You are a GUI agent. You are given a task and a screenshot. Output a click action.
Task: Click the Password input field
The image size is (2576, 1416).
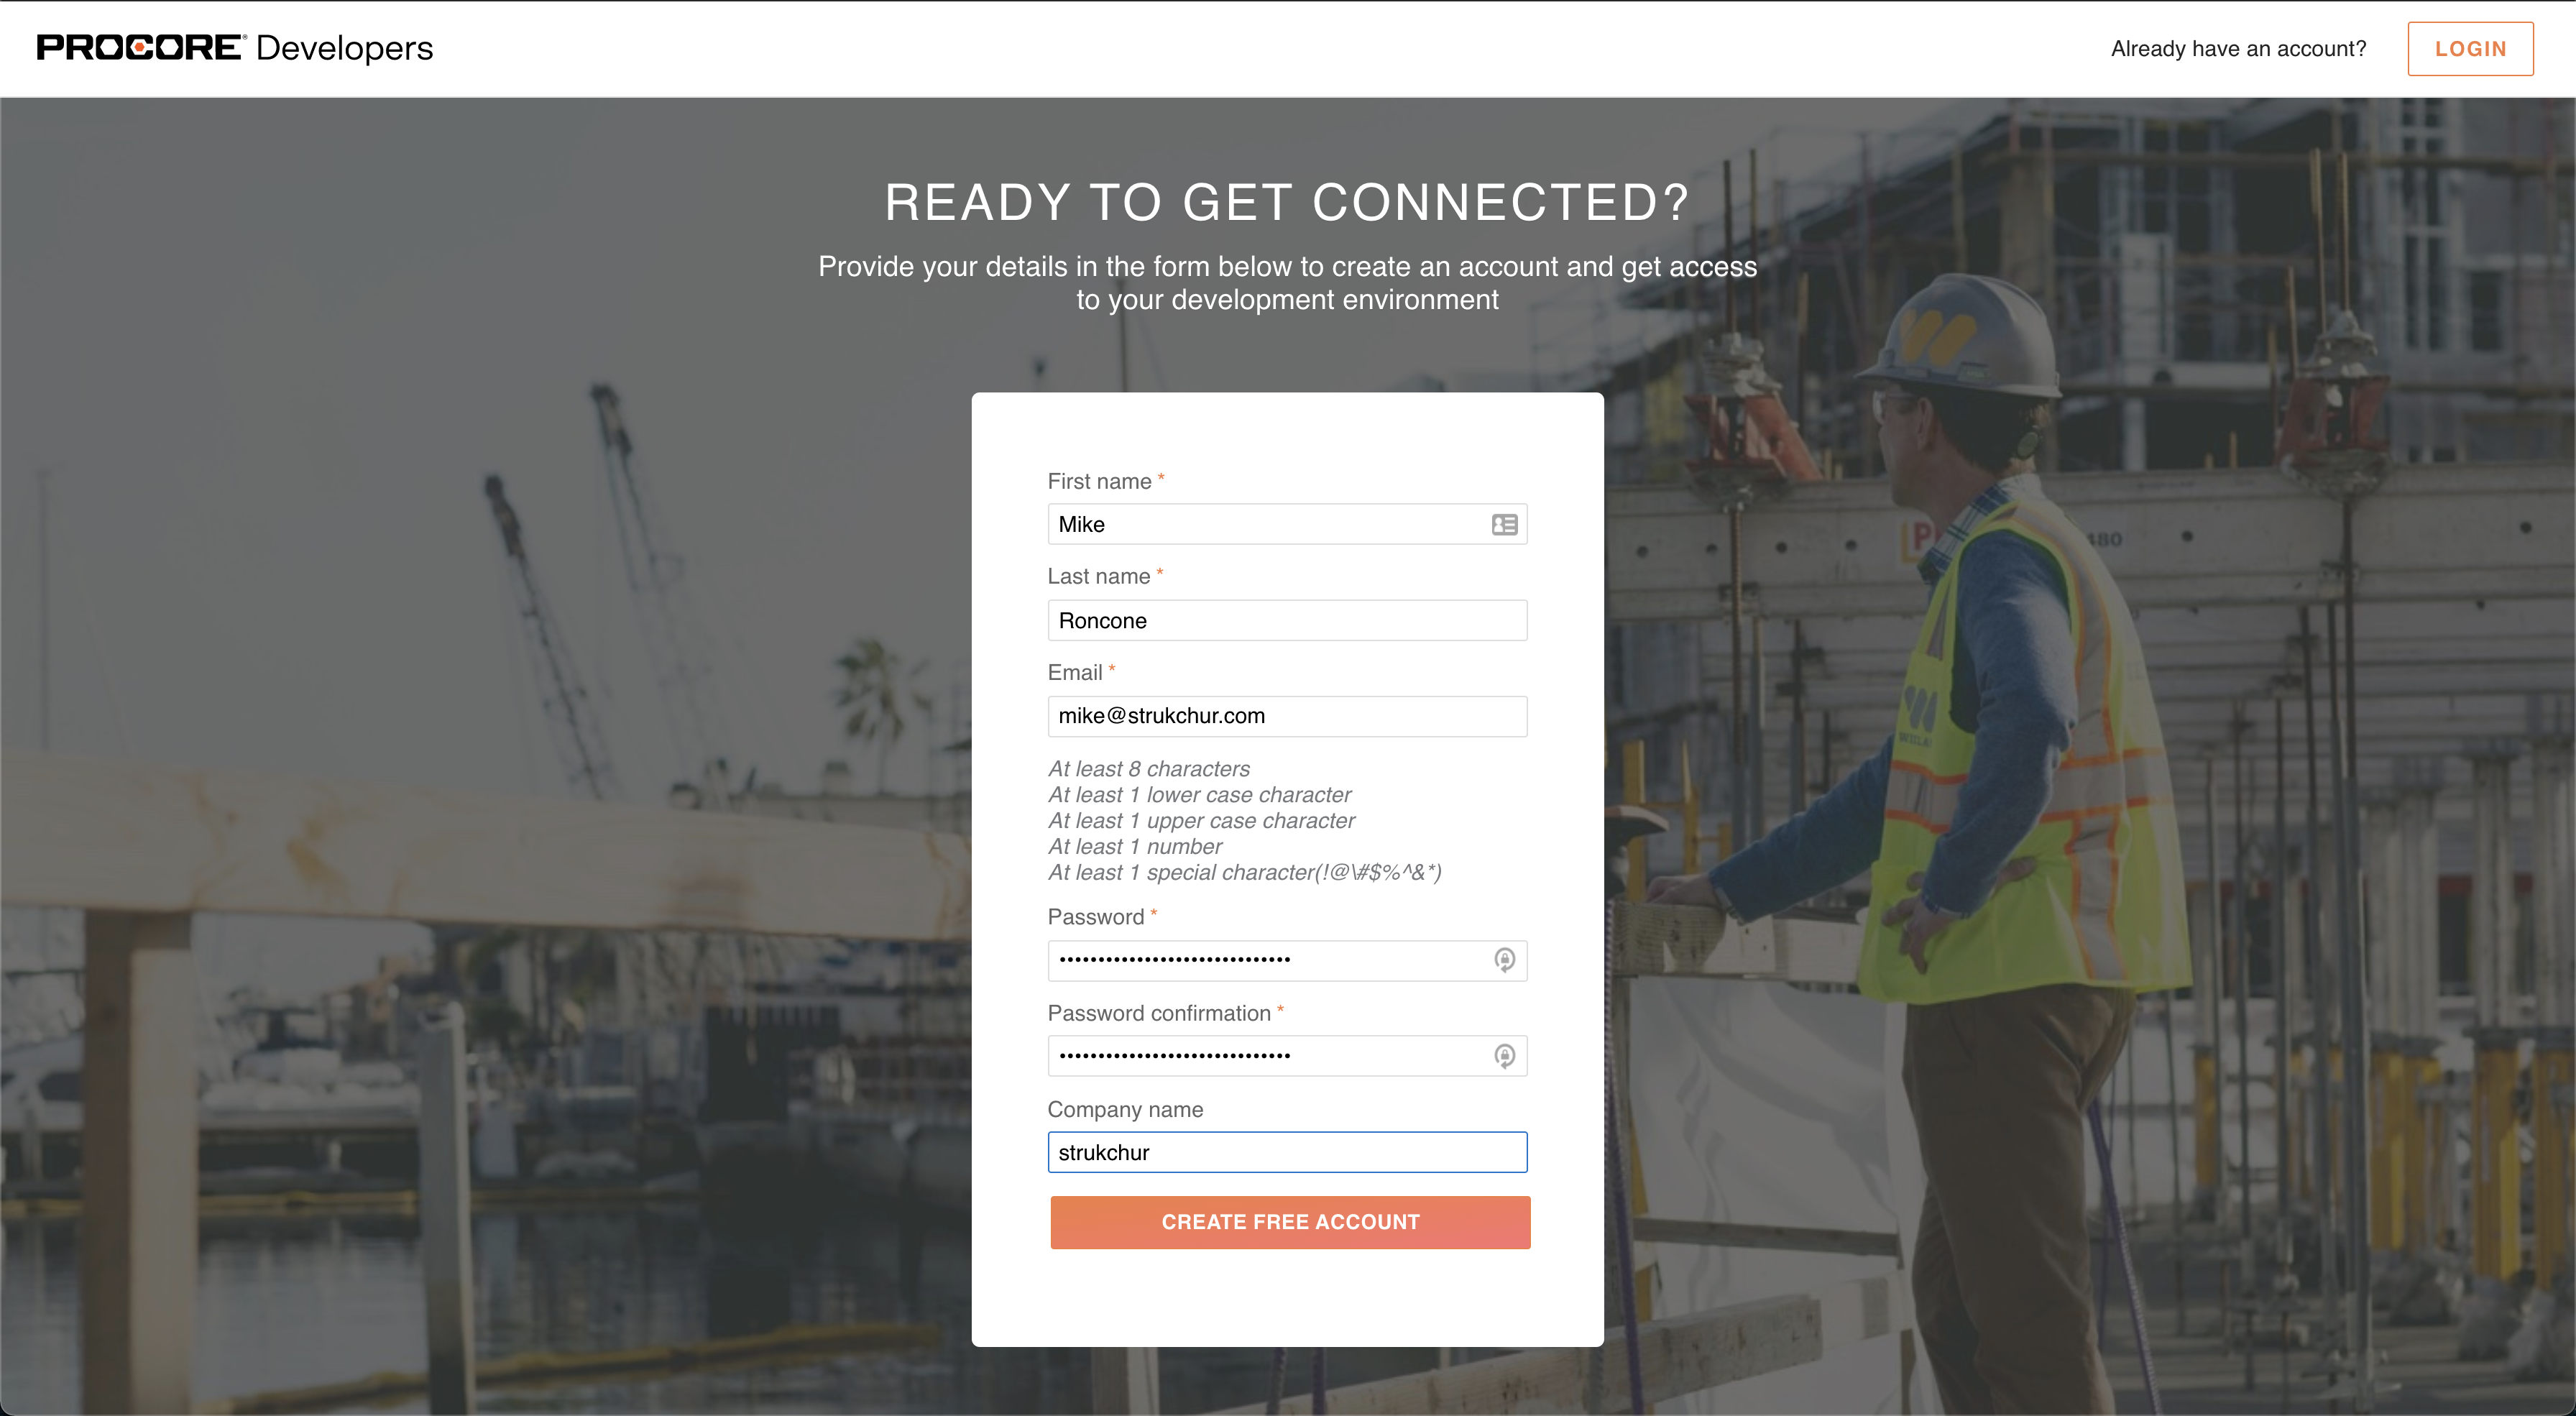coord(1287,959)
